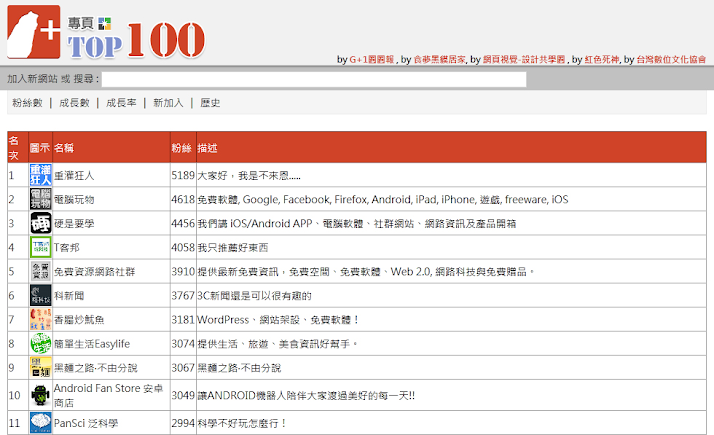
Task: Select the name 電腦玩物 in the table
Action: [x=74, y=200]
